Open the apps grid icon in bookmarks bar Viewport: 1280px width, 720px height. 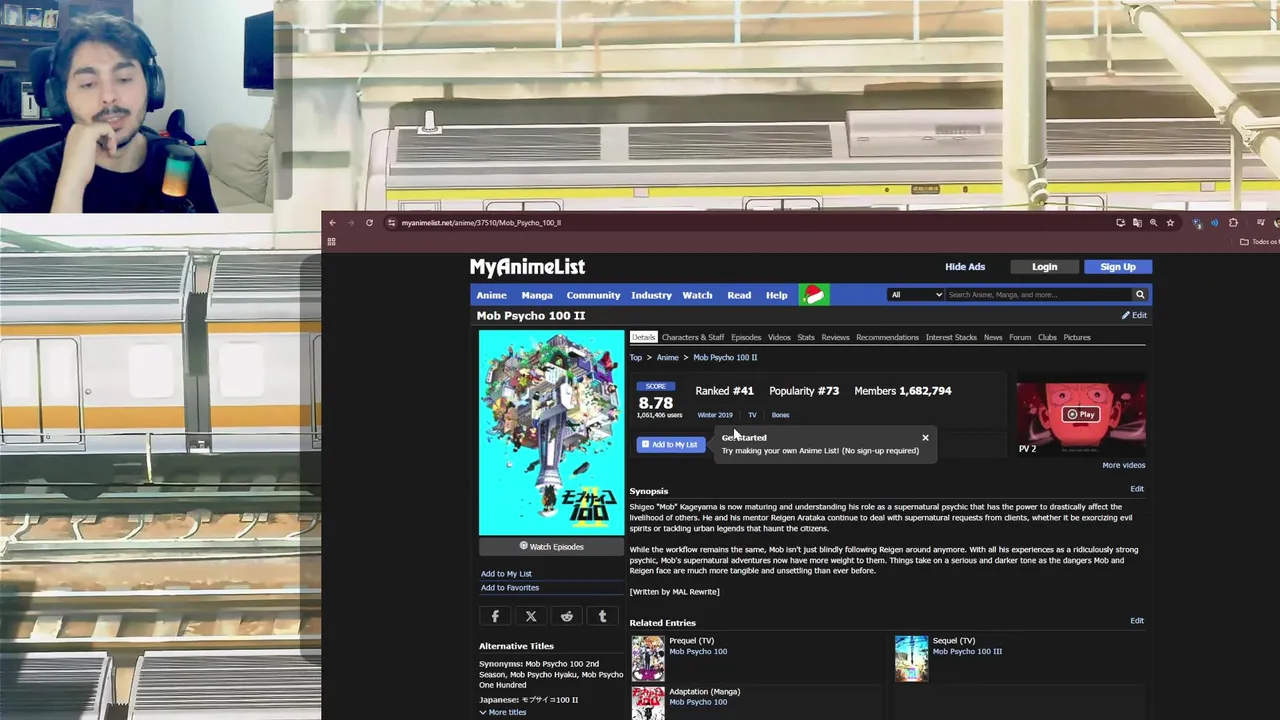click(x=331, y=241)
